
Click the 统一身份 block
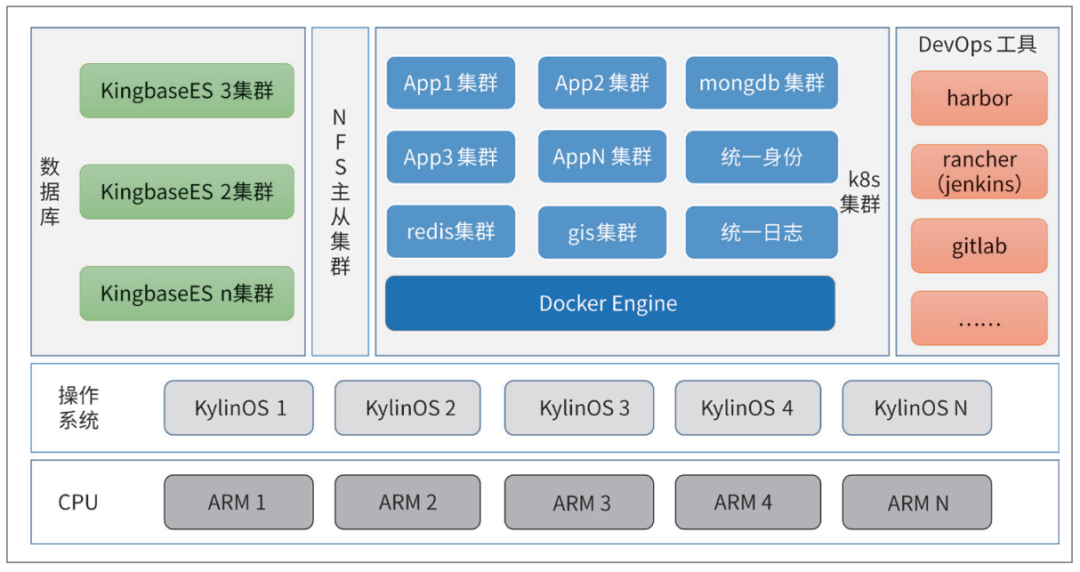coord(762,157)
